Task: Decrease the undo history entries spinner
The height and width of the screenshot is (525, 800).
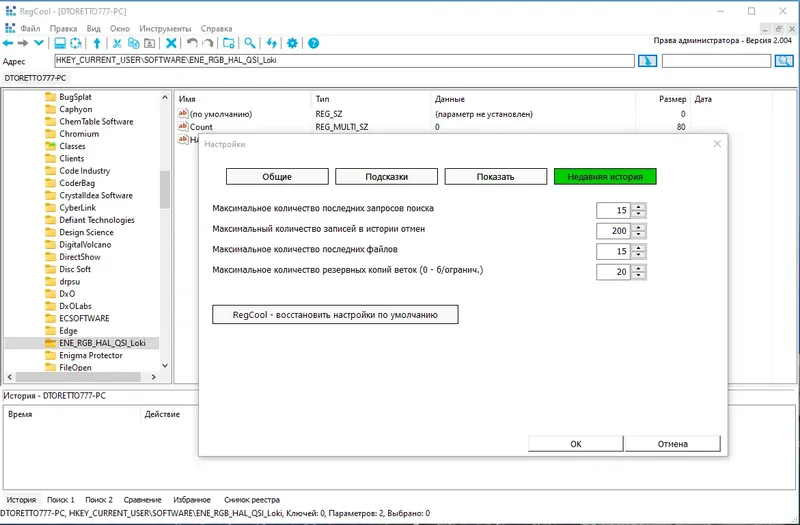Action: click(639, 234)
